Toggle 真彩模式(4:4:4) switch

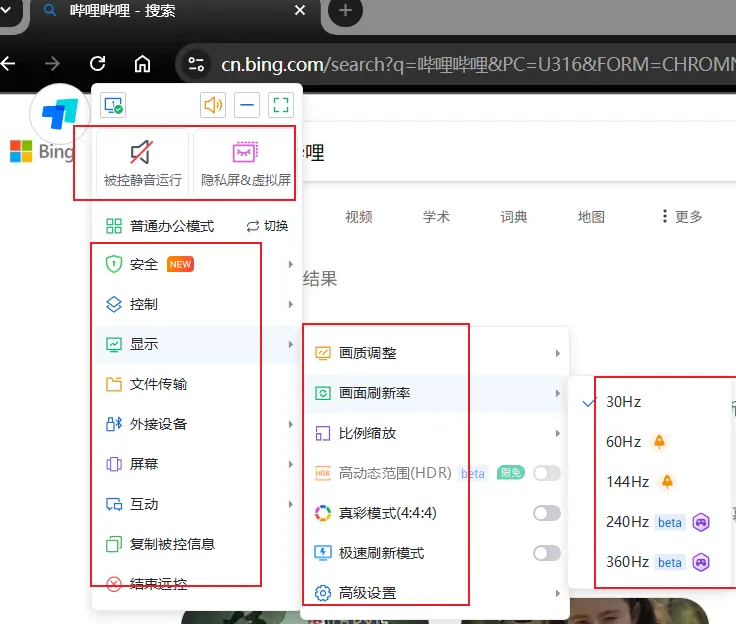547,513
